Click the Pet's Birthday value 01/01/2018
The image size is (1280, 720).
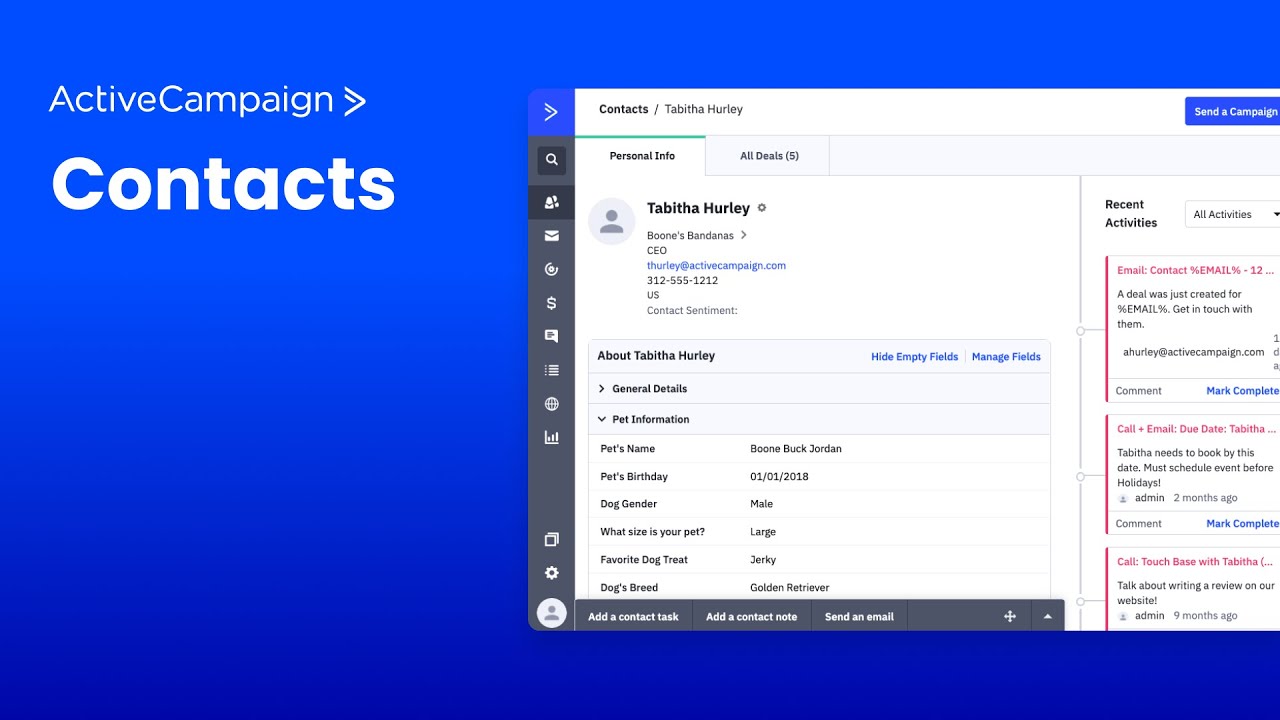779,477
